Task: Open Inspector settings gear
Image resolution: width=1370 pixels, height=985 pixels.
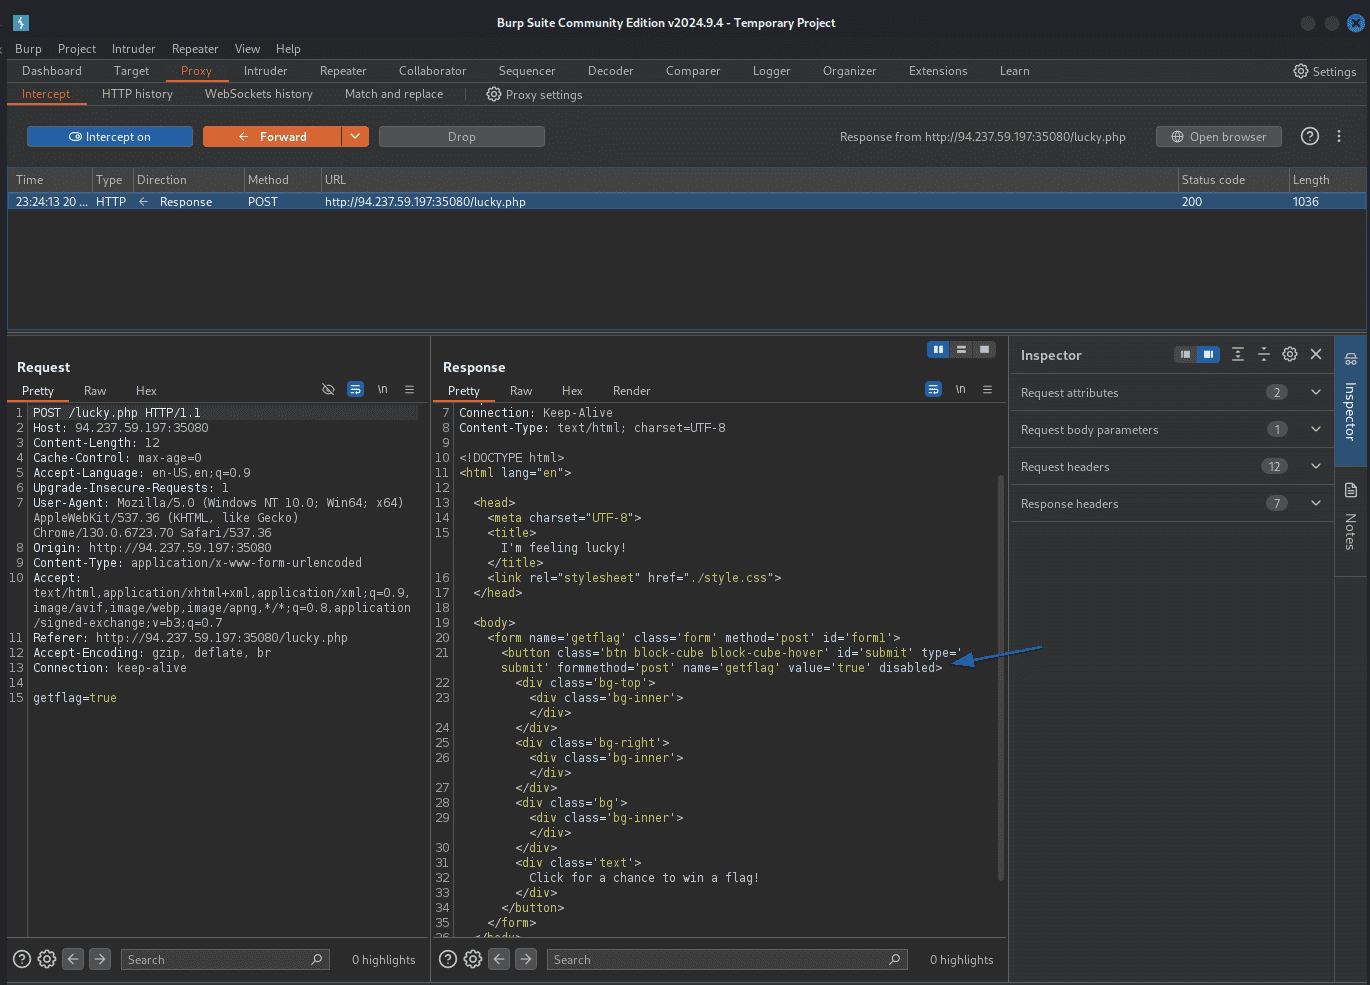Action: coord(1290,354)
